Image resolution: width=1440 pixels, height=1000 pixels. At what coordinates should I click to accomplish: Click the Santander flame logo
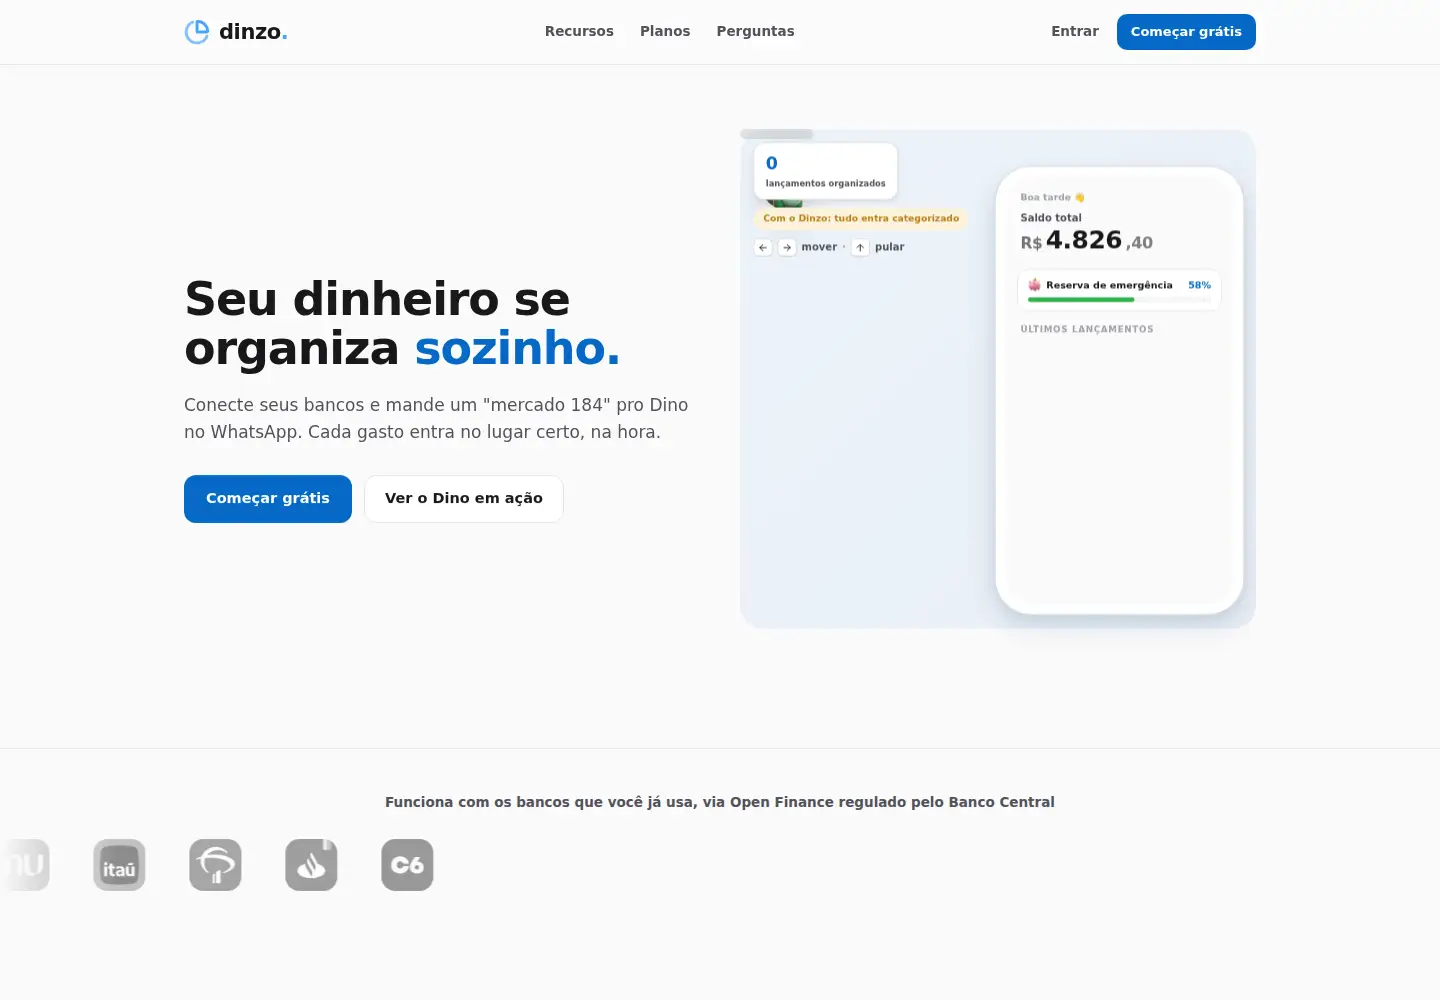click(311, 865)
